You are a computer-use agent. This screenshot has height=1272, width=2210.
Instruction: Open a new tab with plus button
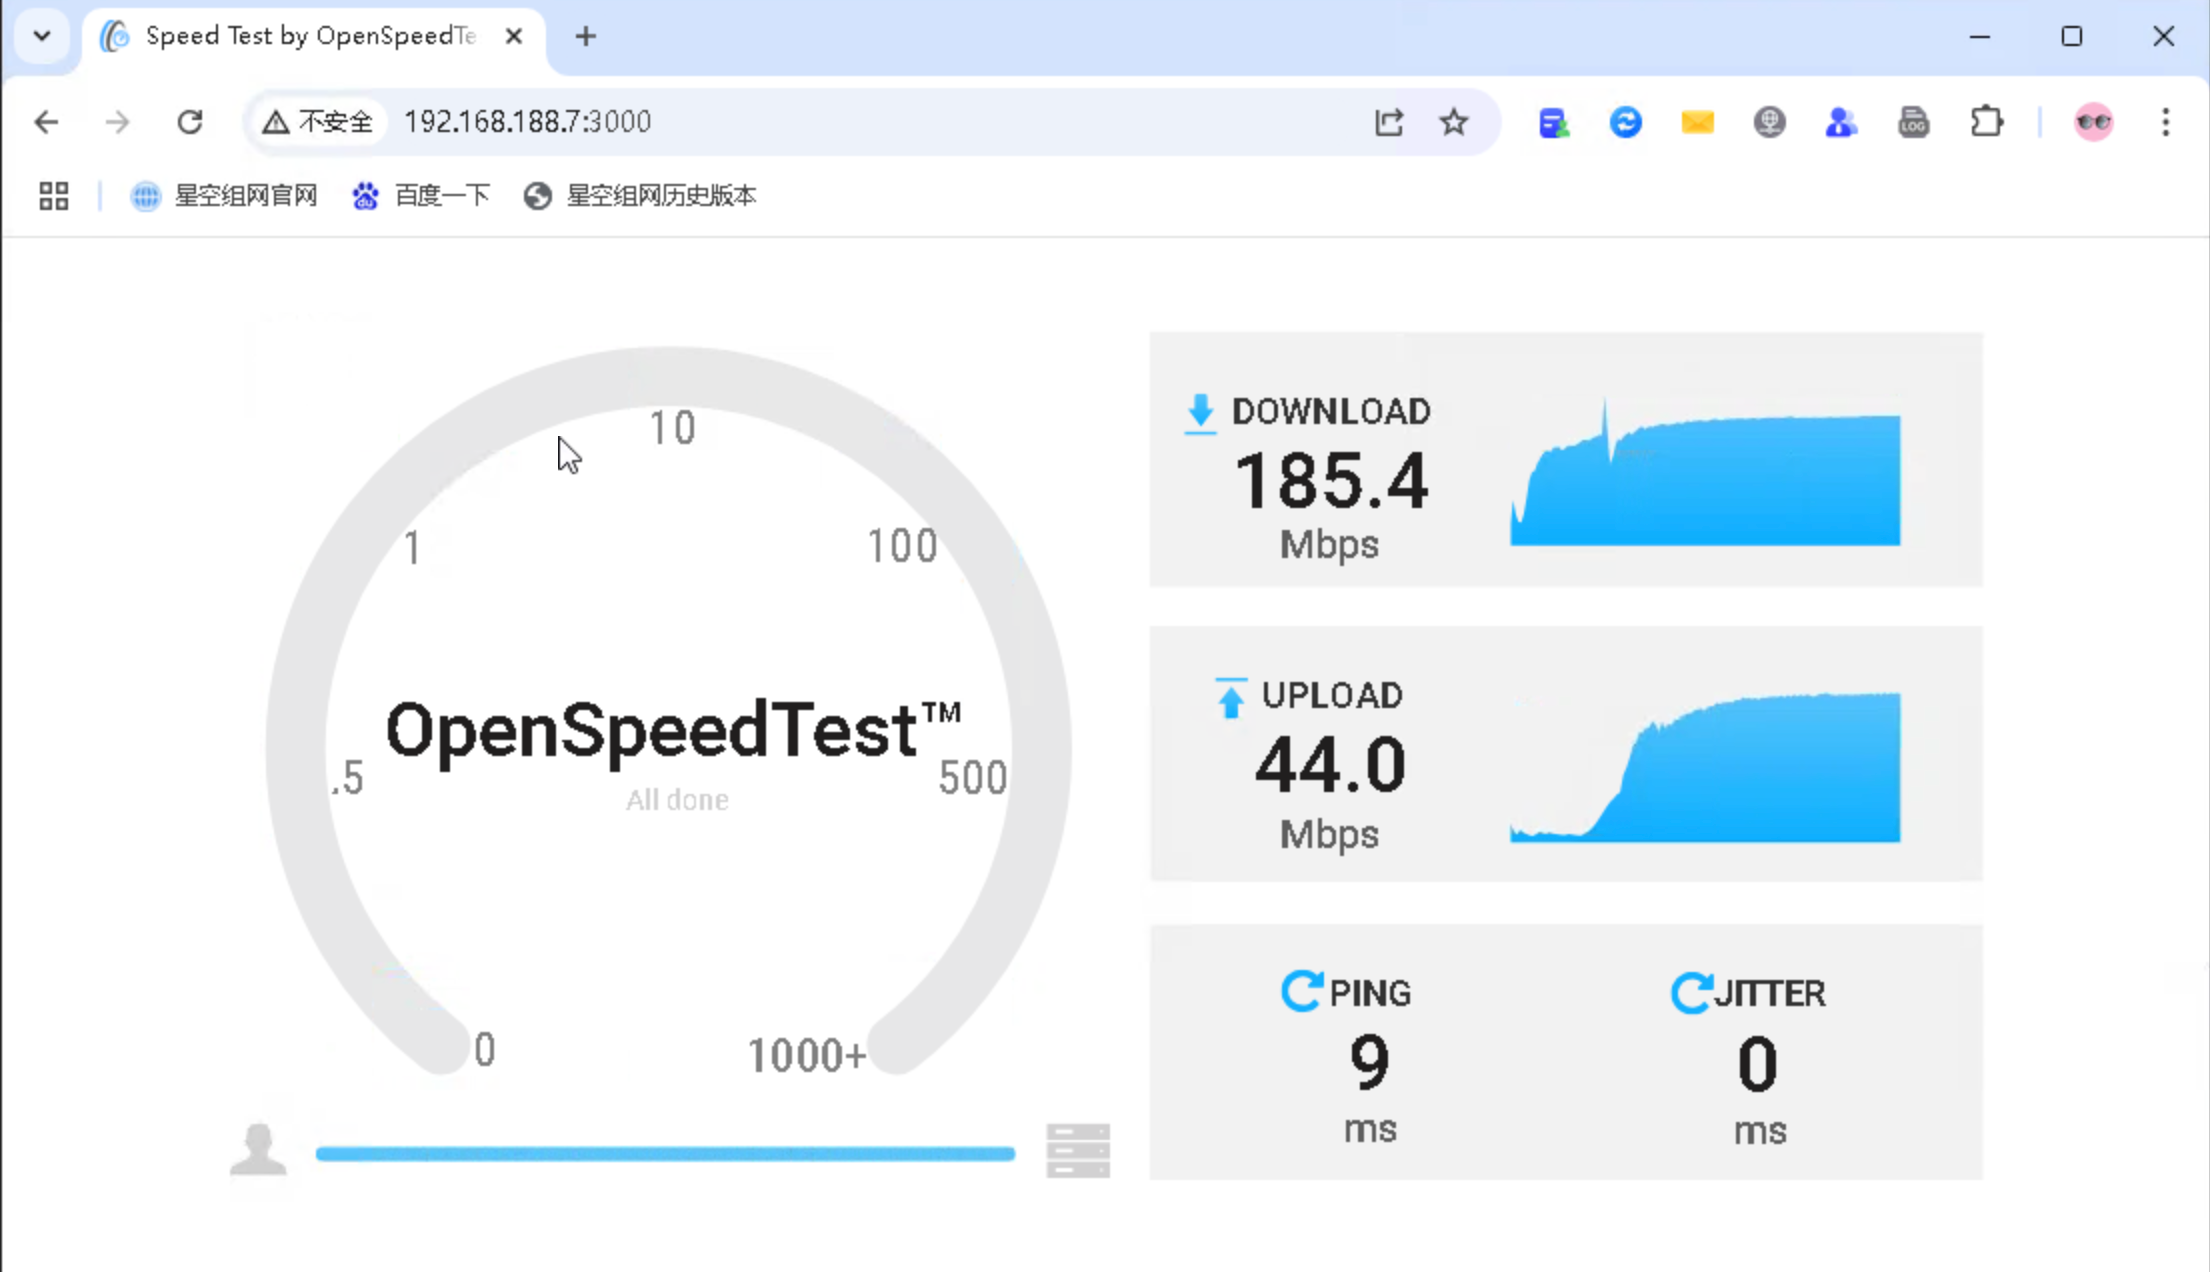[x=586, y=37]
